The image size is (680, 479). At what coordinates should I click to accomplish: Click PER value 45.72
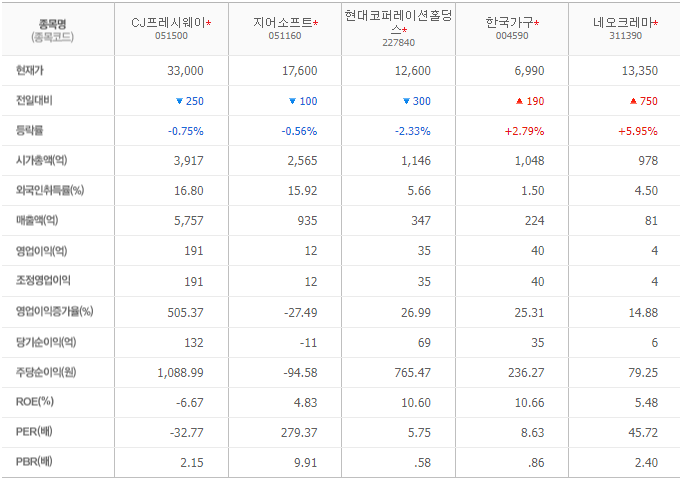(x=643, y=433)
